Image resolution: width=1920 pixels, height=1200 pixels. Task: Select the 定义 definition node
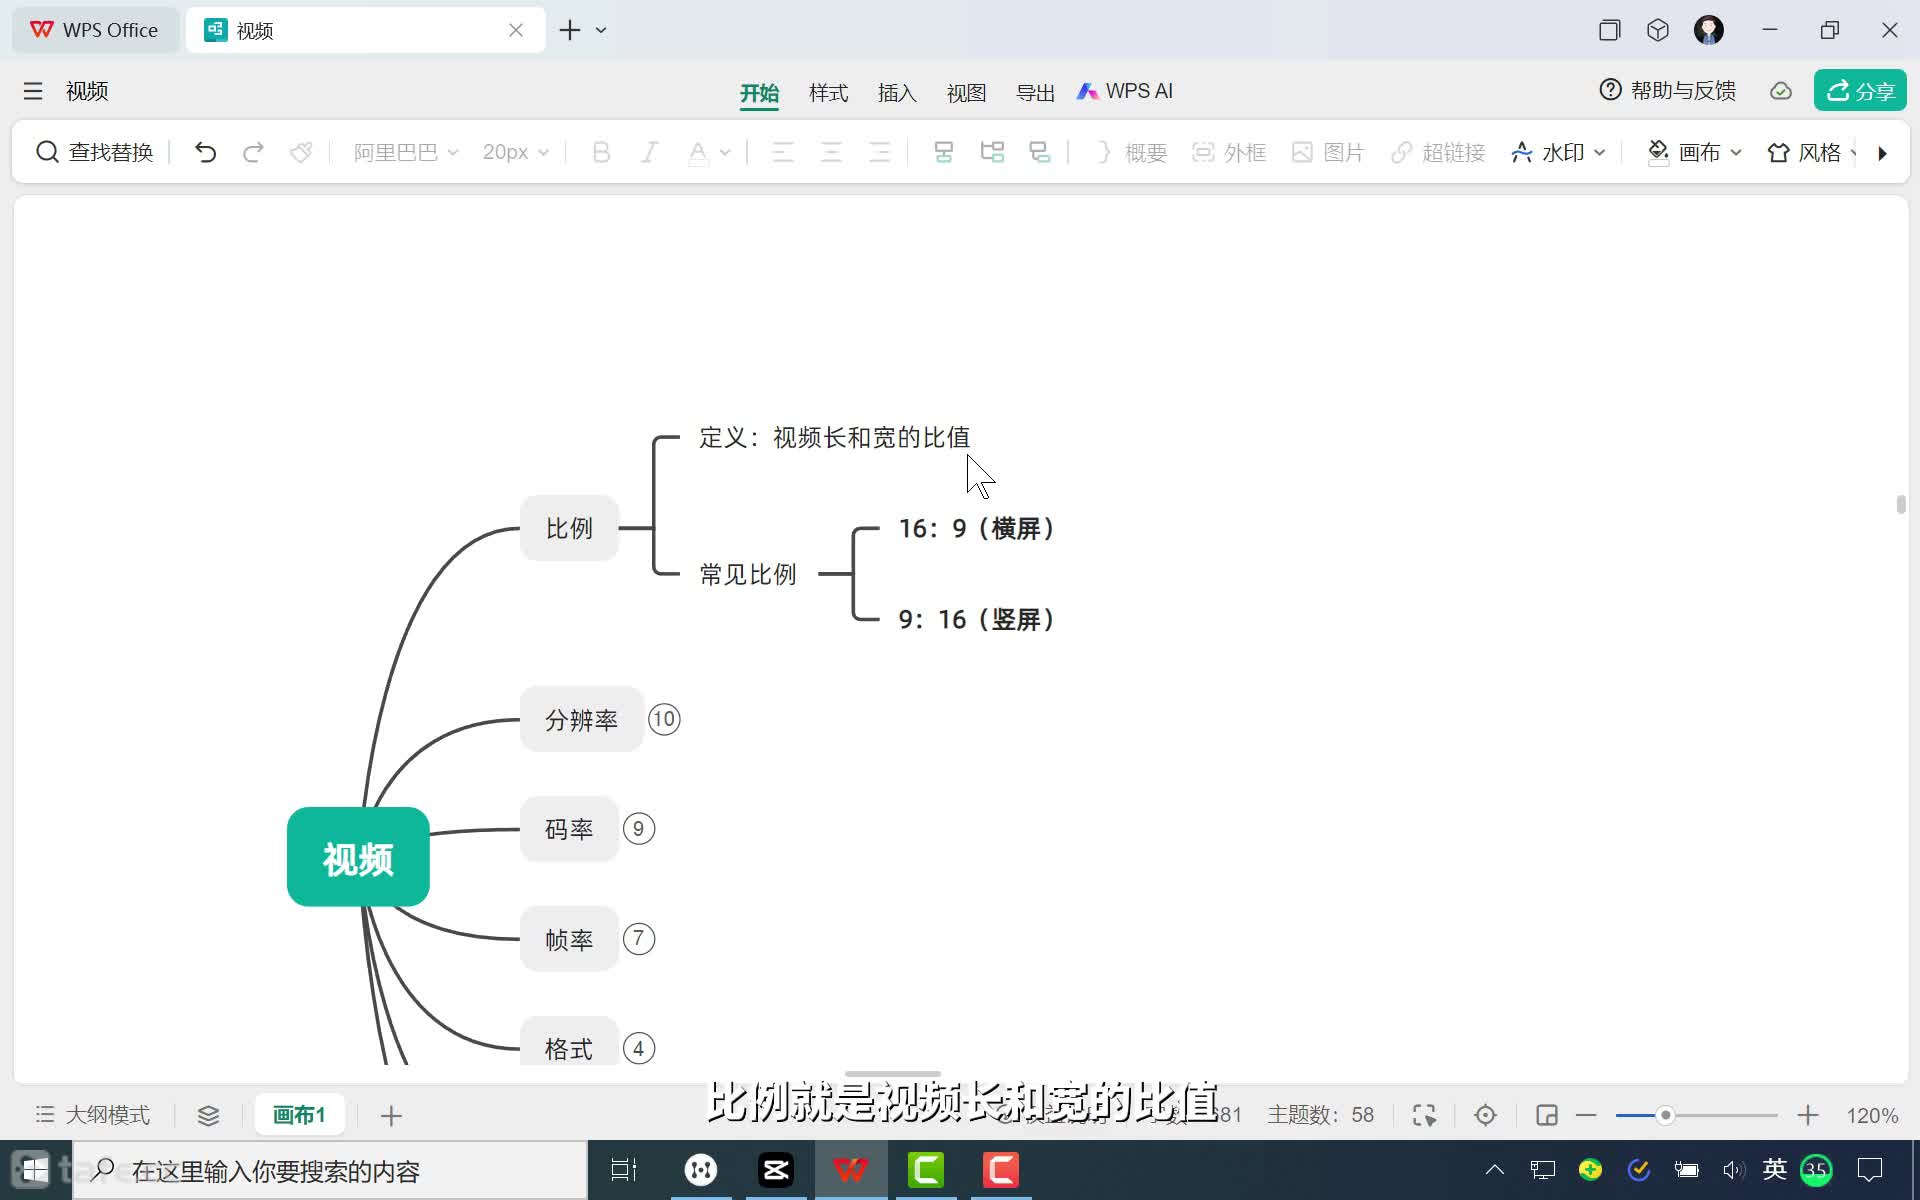coord(835,437)
